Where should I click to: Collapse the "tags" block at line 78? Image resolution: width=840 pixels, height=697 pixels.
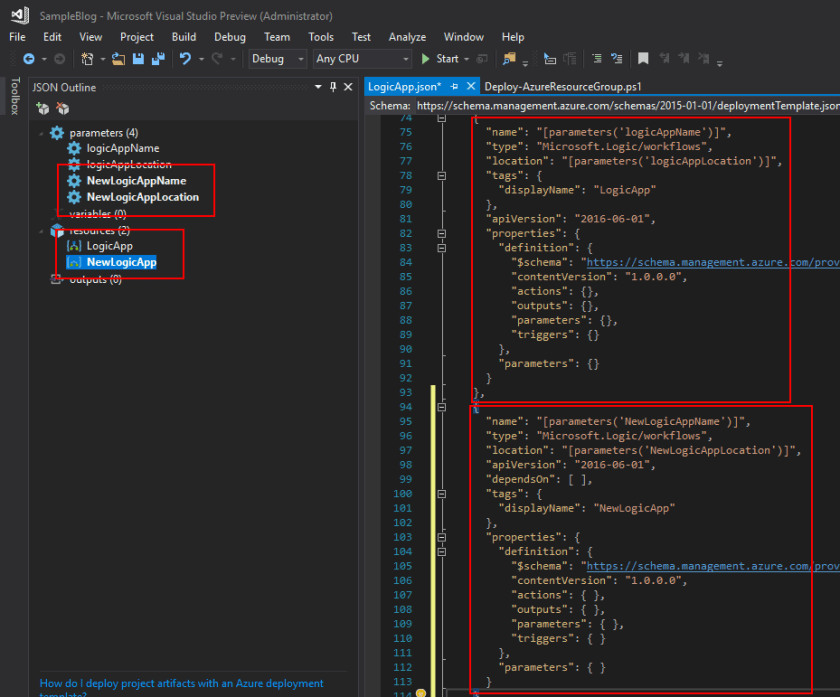pos(442,175)
